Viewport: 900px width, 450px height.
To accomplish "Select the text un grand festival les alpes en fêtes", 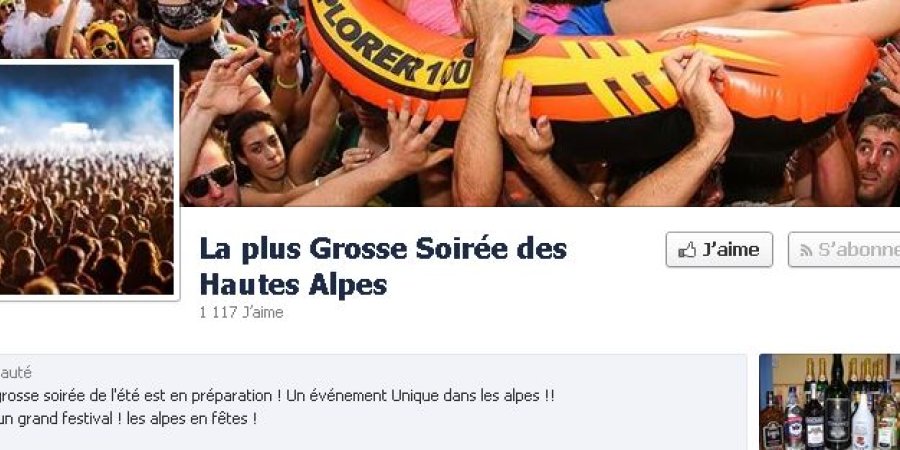I will [129, 419].
